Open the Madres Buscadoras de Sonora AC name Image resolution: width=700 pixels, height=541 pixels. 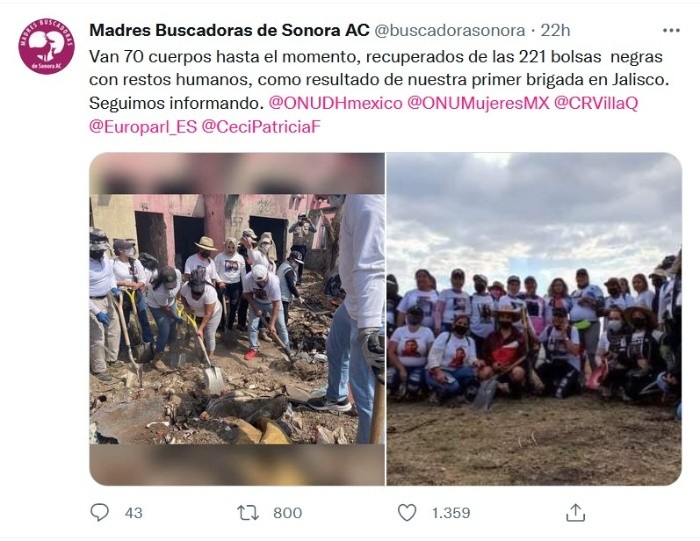click(229, 30)
